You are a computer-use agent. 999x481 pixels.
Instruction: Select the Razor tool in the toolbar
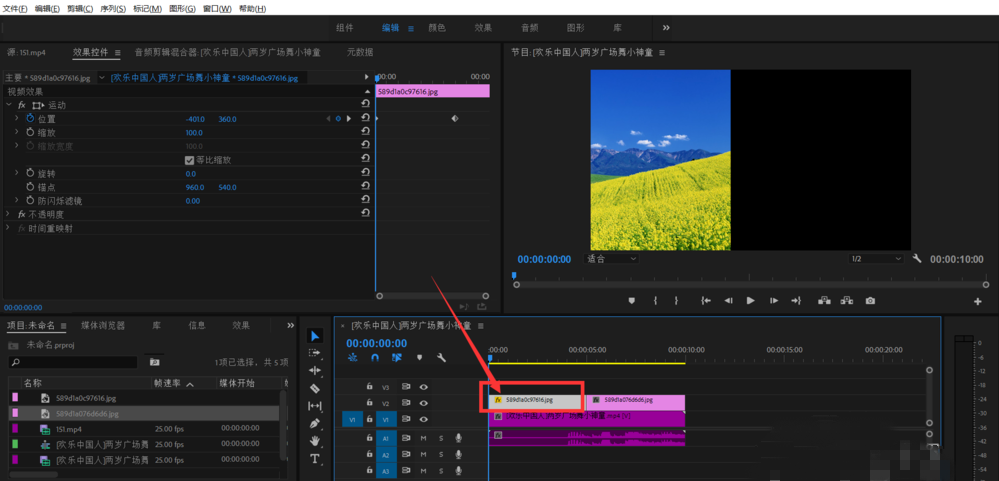(x=315, y=388)
